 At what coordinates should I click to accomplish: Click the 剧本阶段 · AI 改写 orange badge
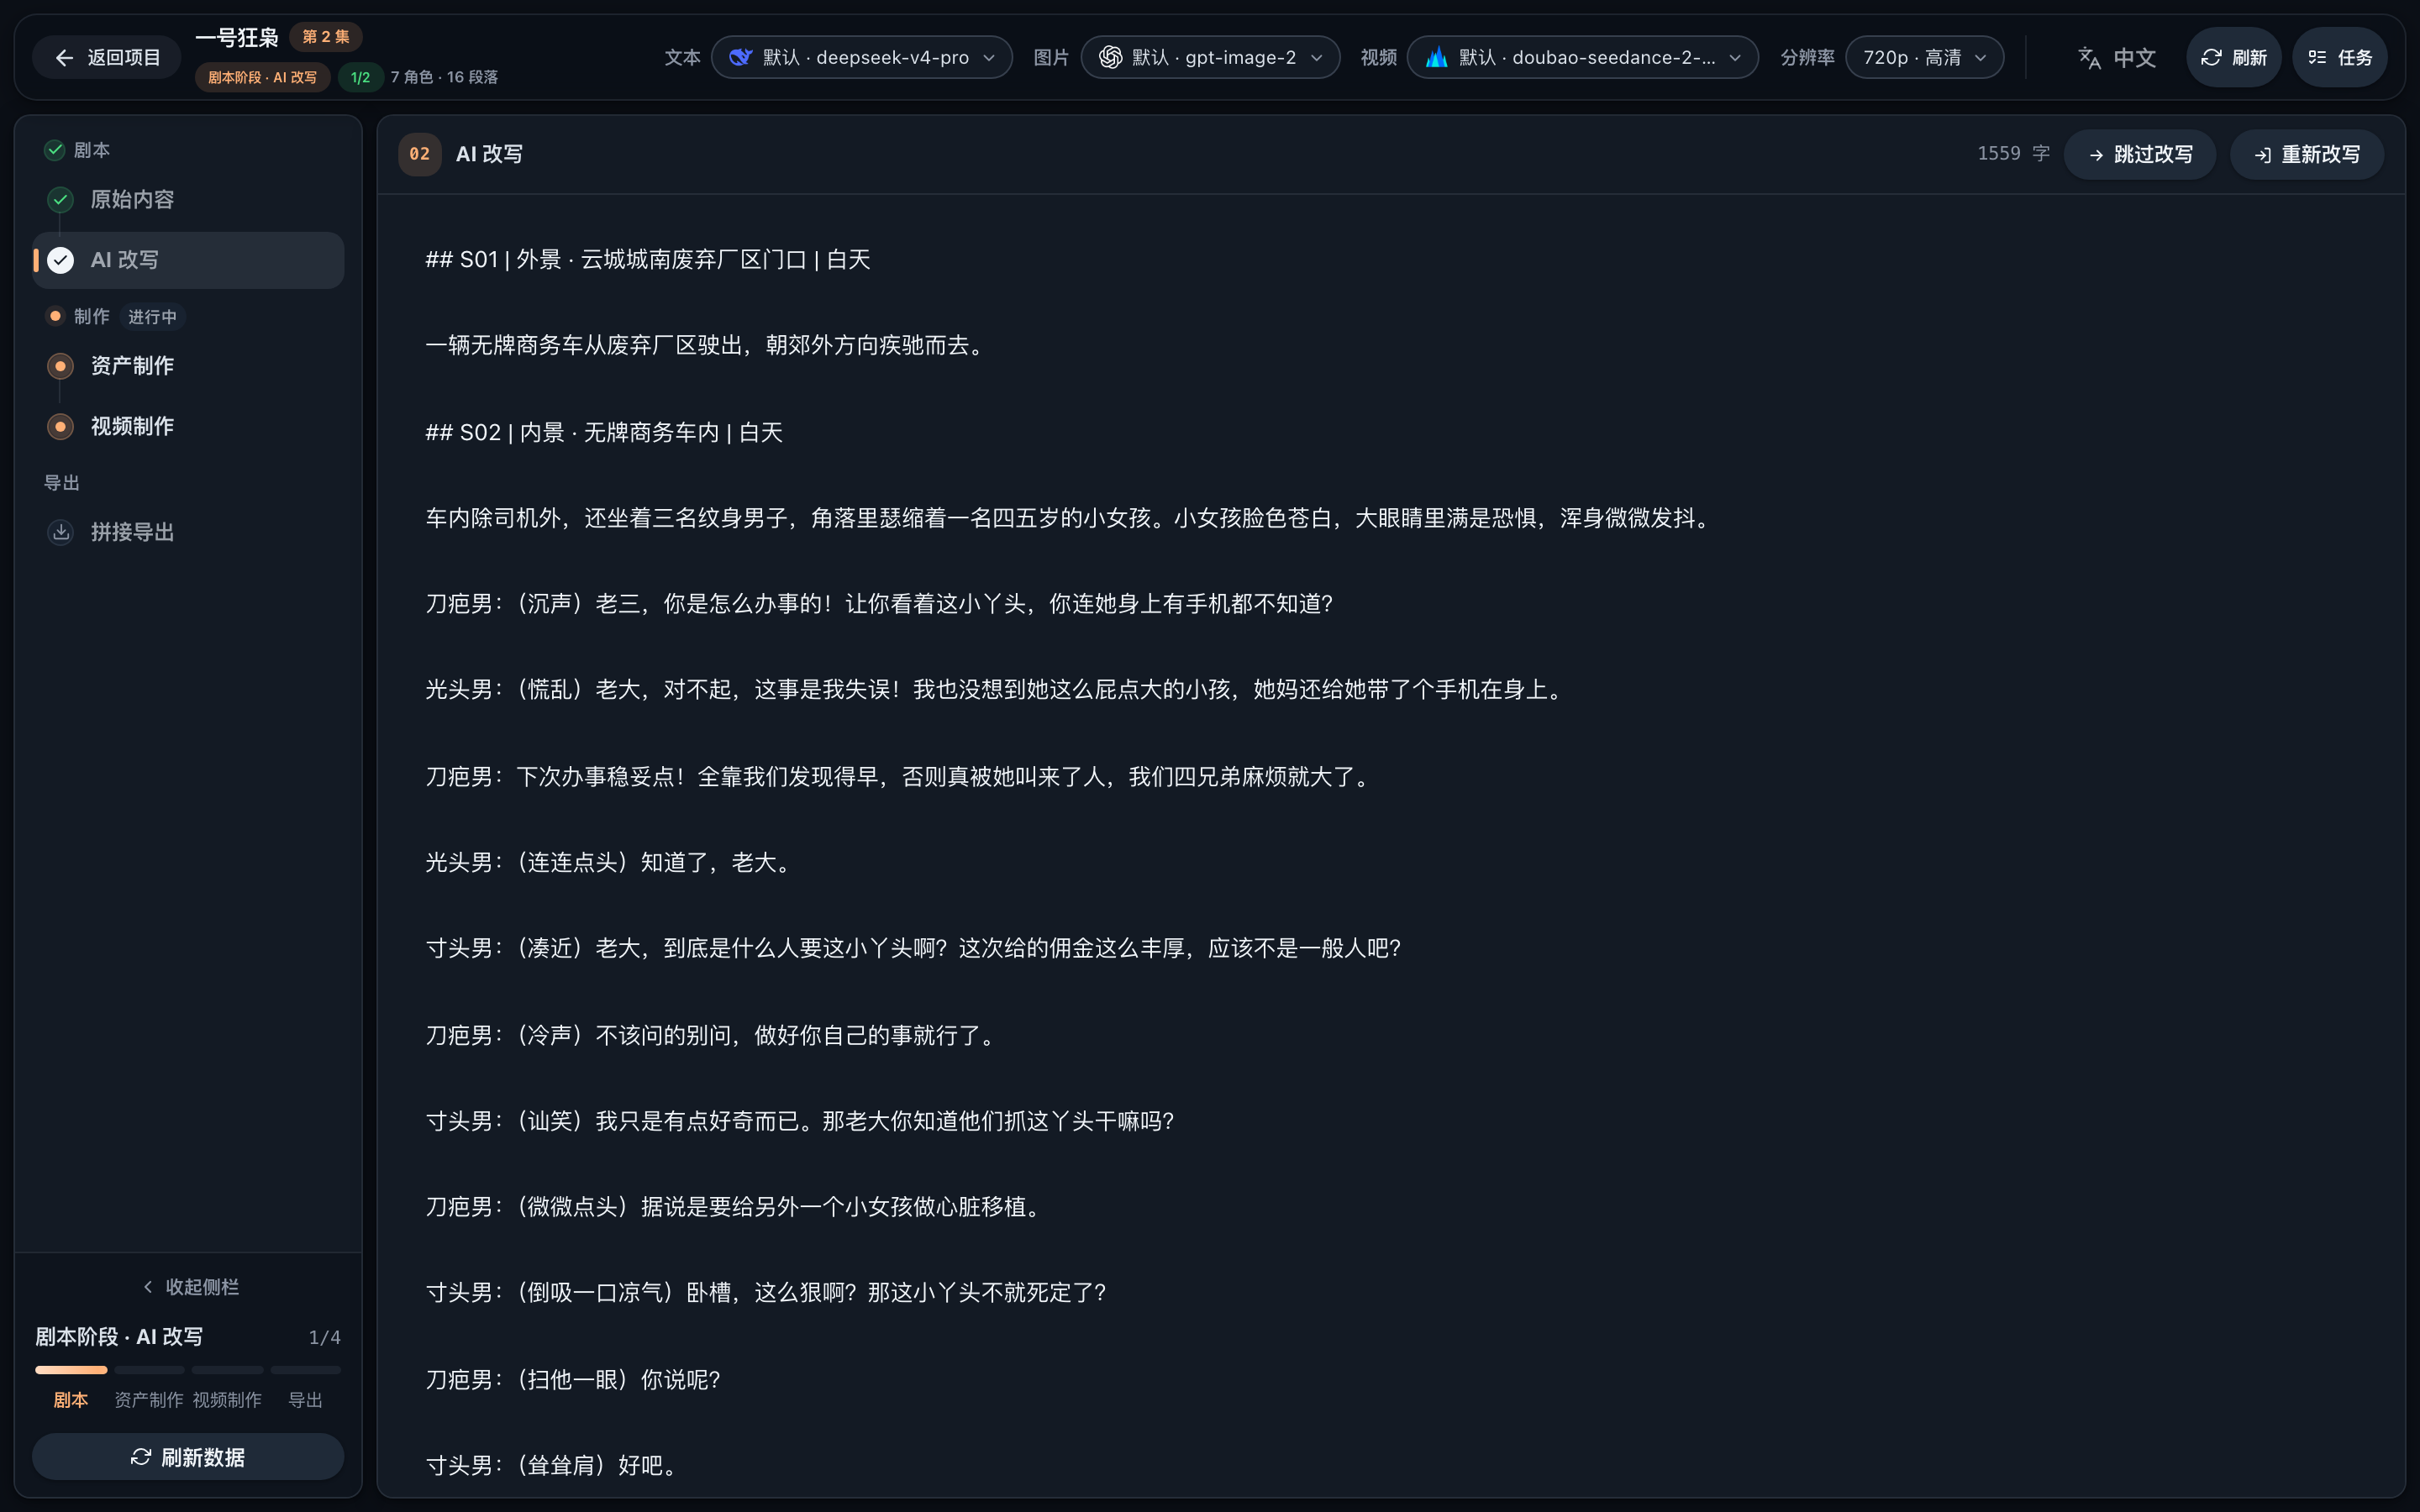(x=262, y=77)
